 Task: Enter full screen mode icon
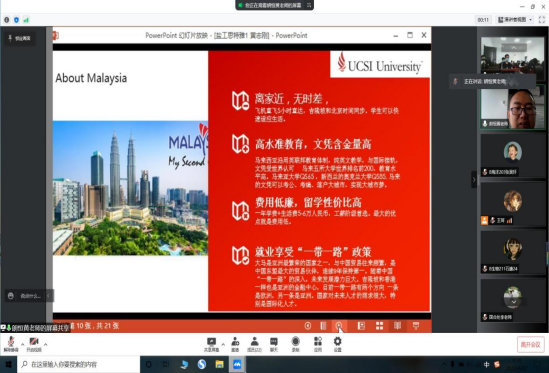coord(542,20)
